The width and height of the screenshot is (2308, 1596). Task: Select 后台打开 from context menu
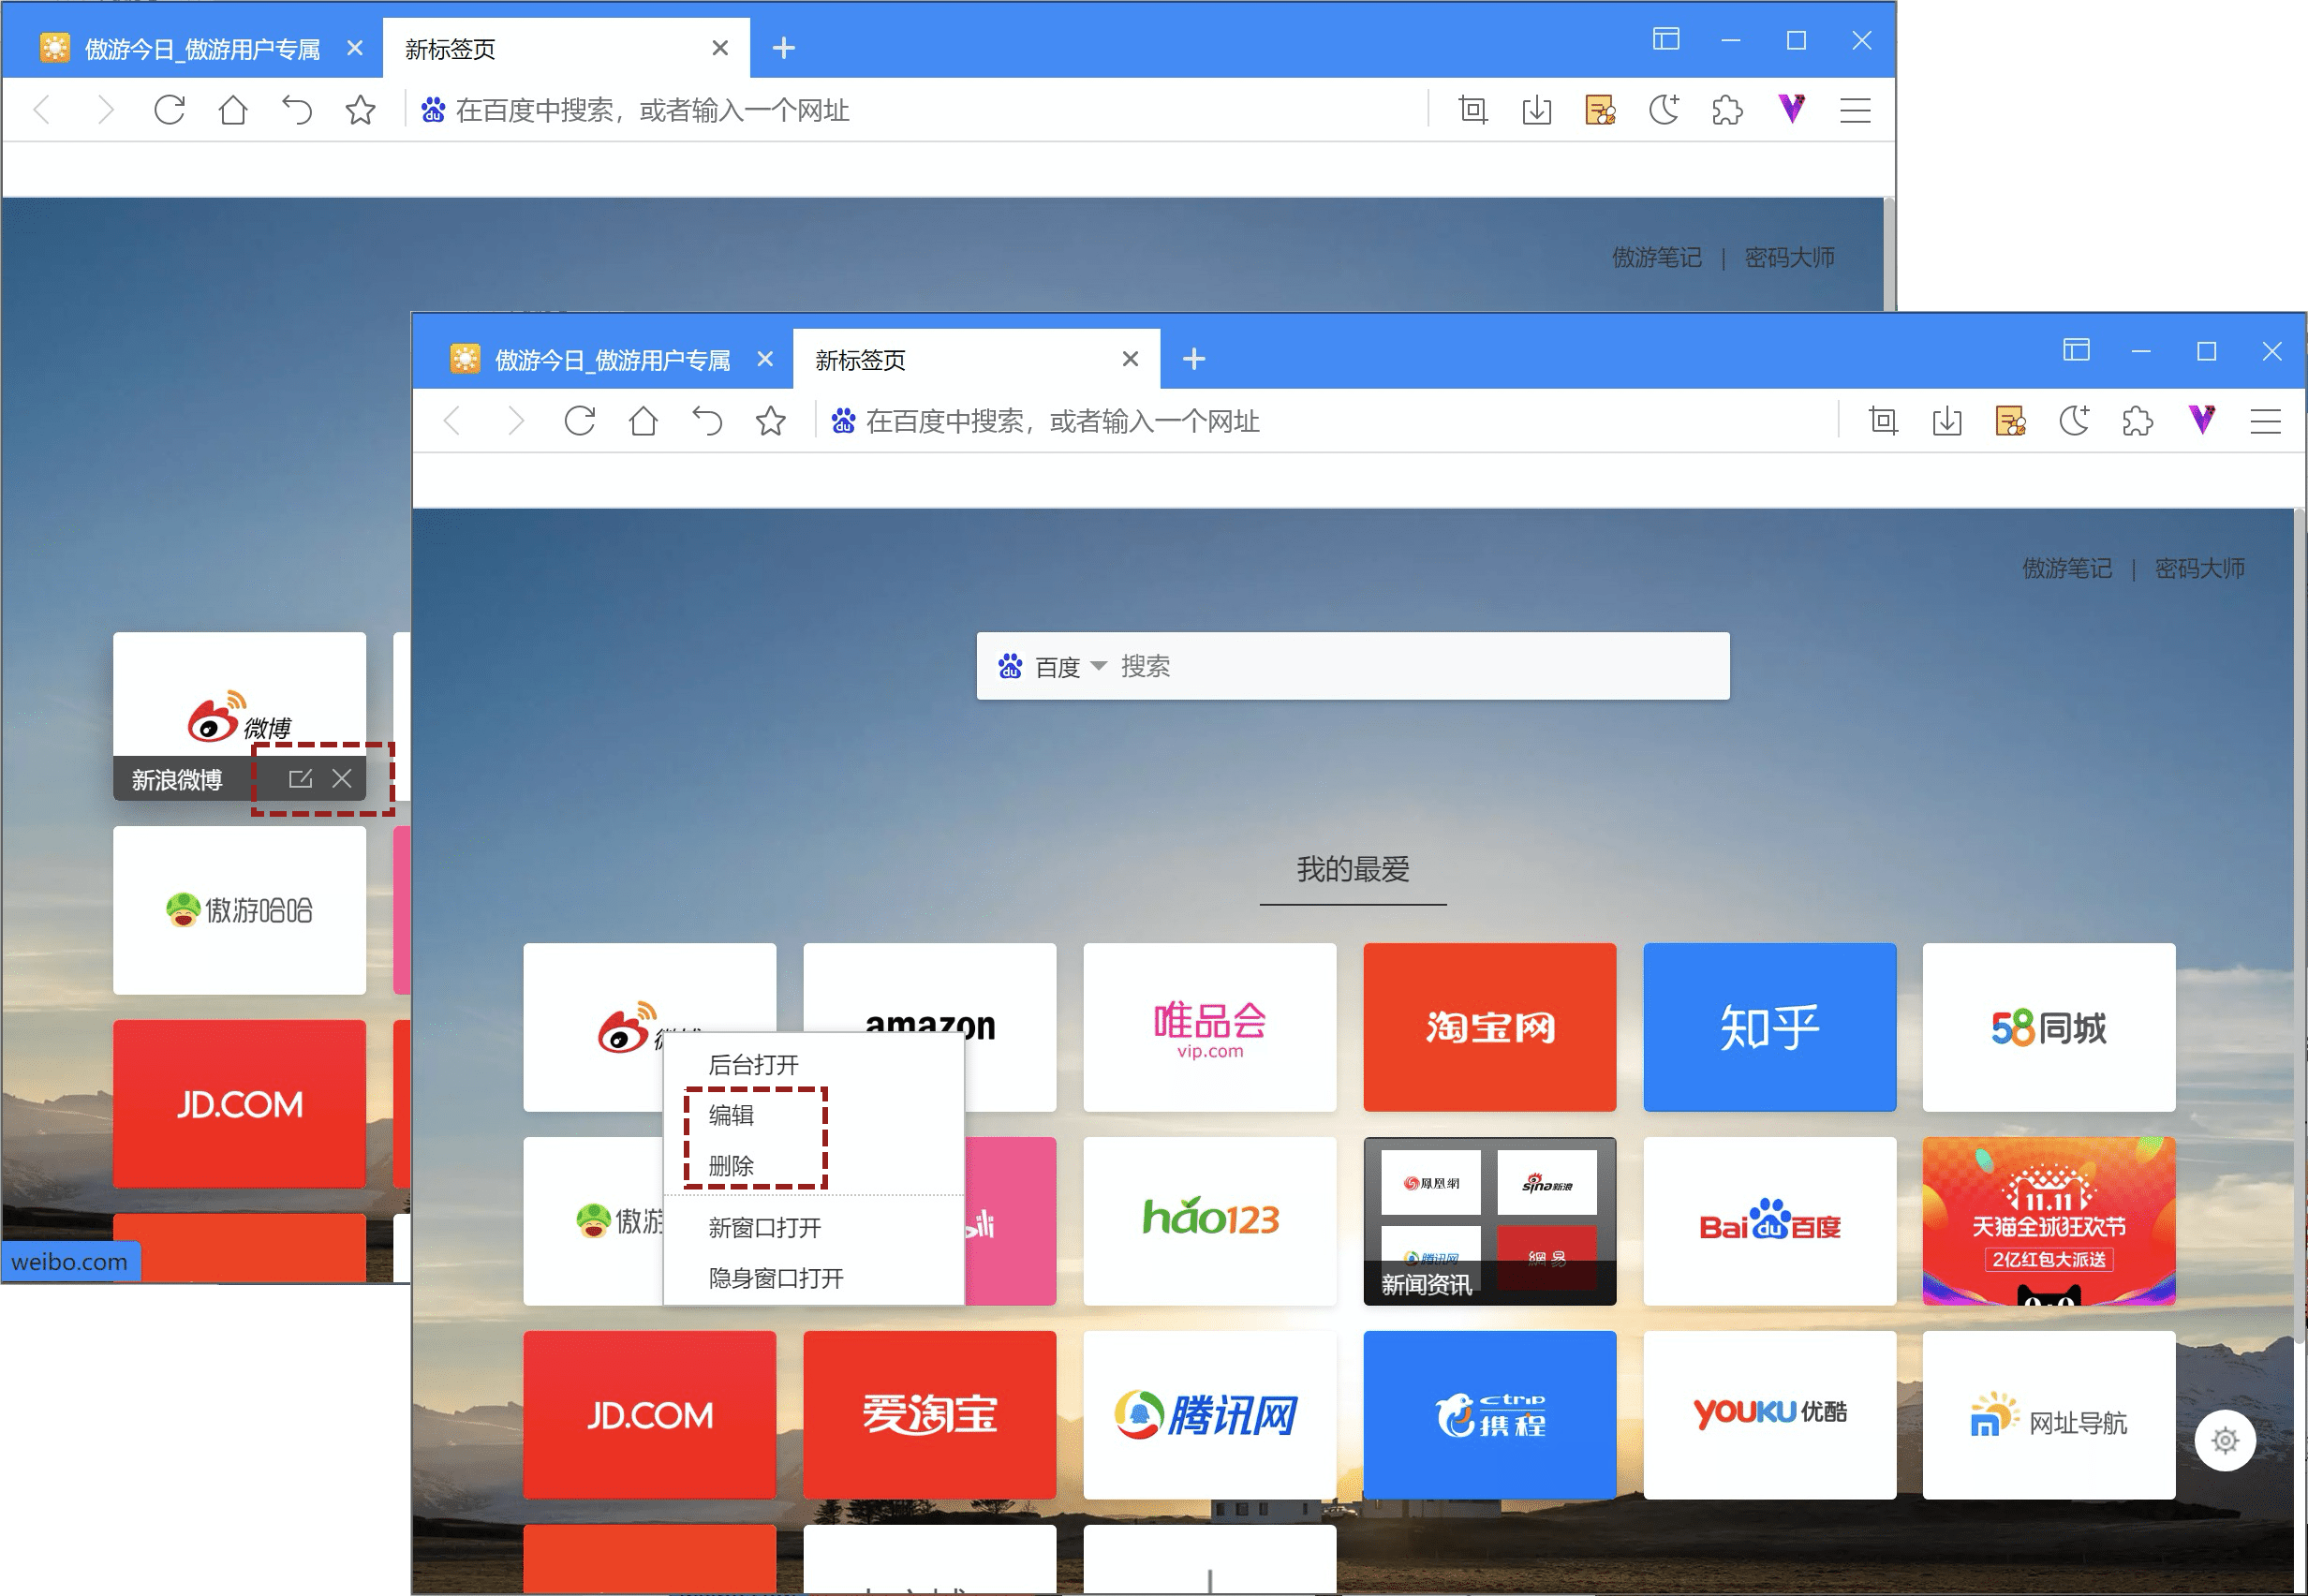click(x=814, y=1064)
